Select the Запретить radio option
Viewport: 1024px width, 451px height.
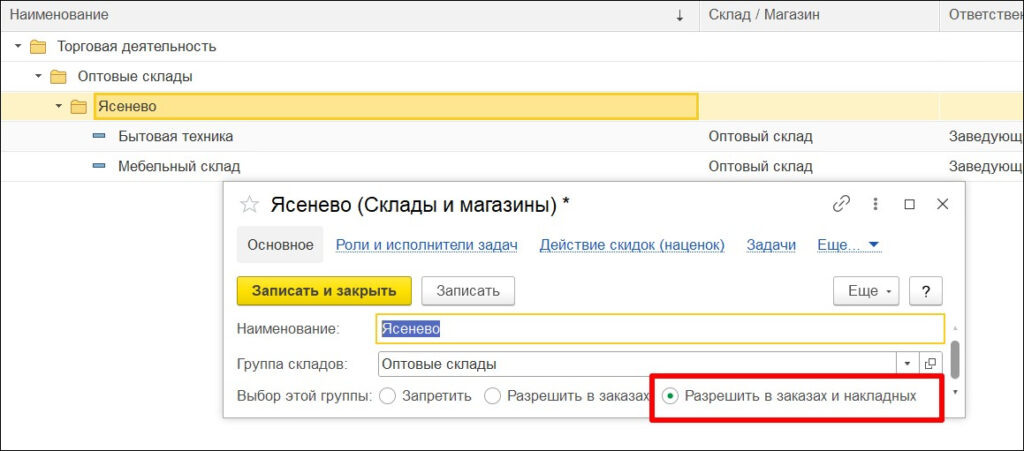(x=387, y=396)
